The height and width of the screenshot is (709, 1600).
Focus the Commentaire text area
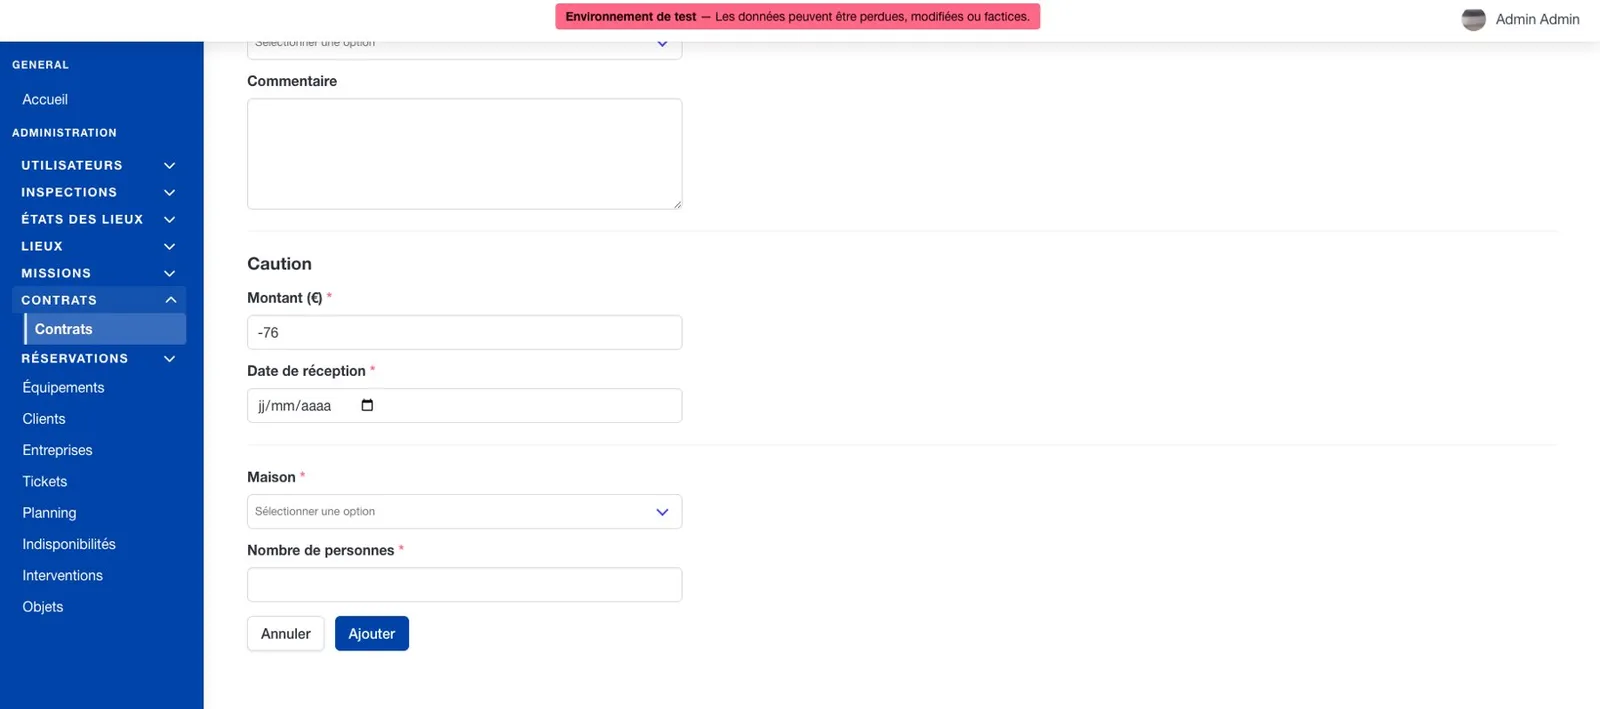pos(464,153)
